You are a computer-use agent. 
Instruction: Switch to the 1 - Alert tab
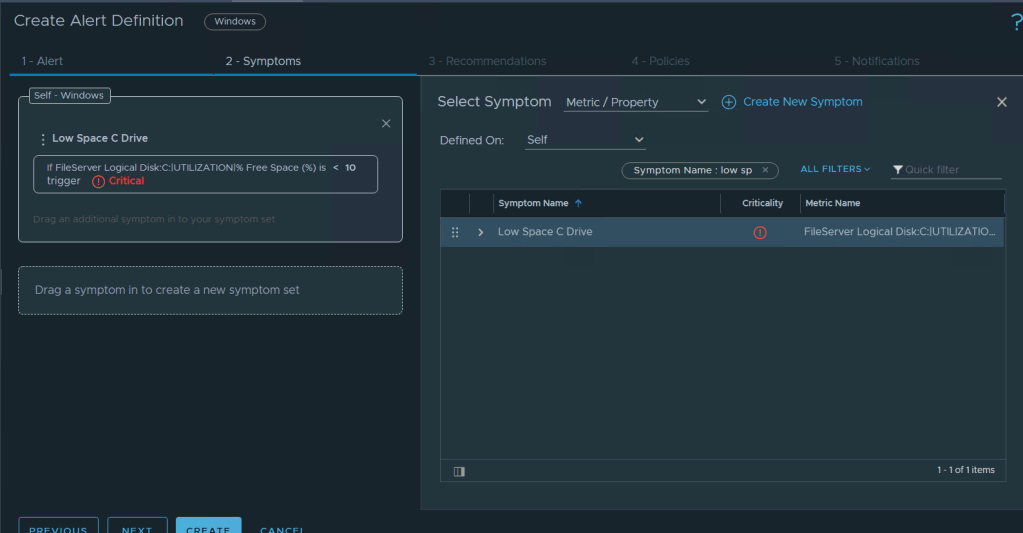click(x=43, y=61)
